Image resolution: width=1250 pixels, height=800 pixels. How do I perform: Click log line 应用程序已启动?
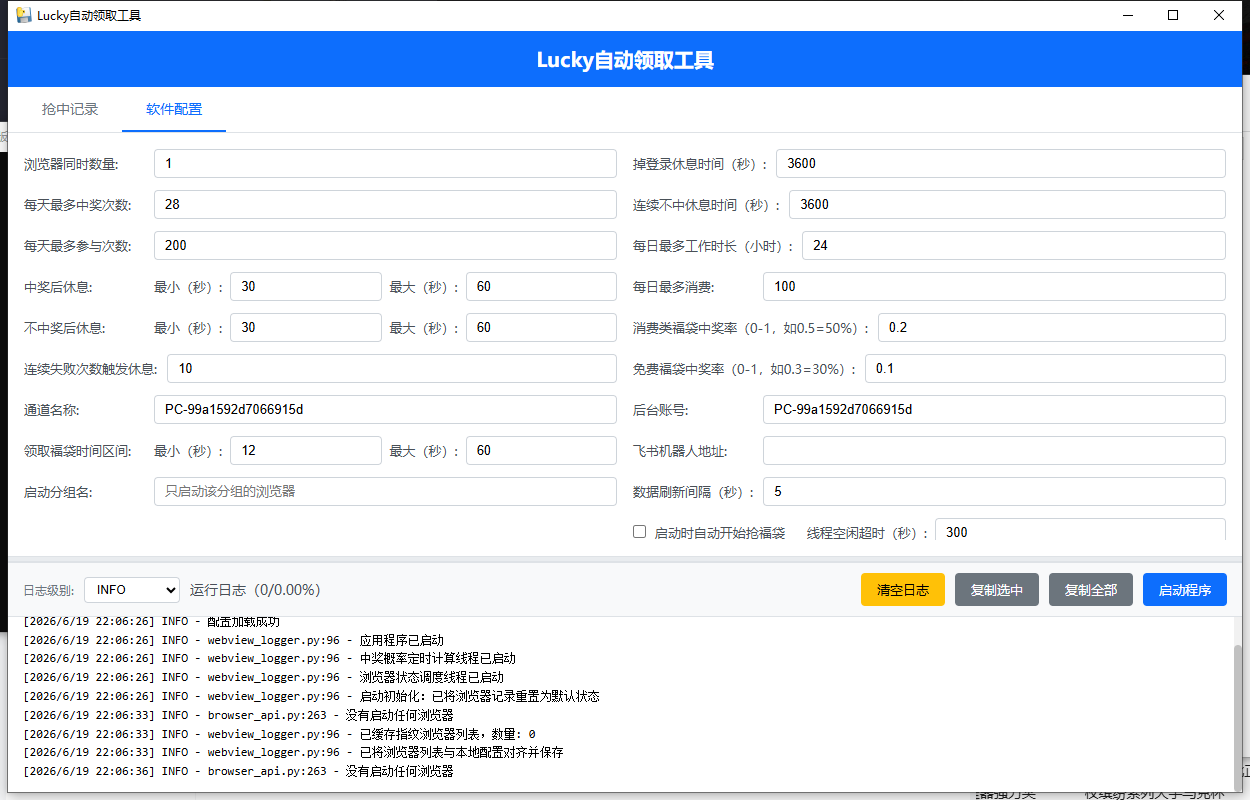point(234,640)
